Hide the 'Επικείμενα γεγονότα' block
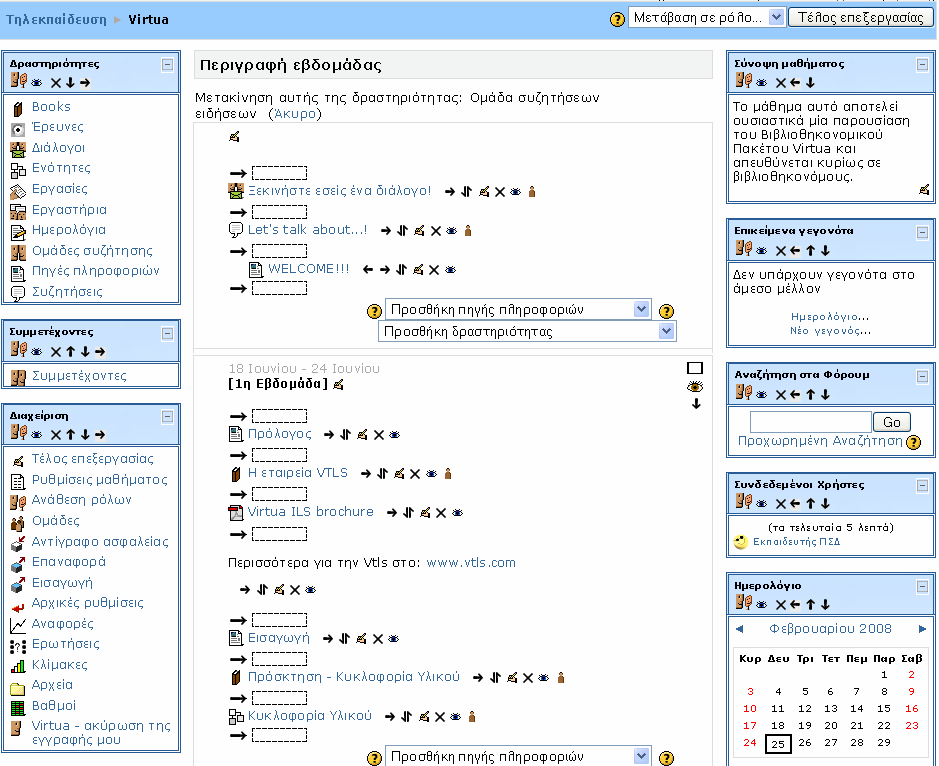Viewport: 939px width, 766px height. (x=762, y=250)
